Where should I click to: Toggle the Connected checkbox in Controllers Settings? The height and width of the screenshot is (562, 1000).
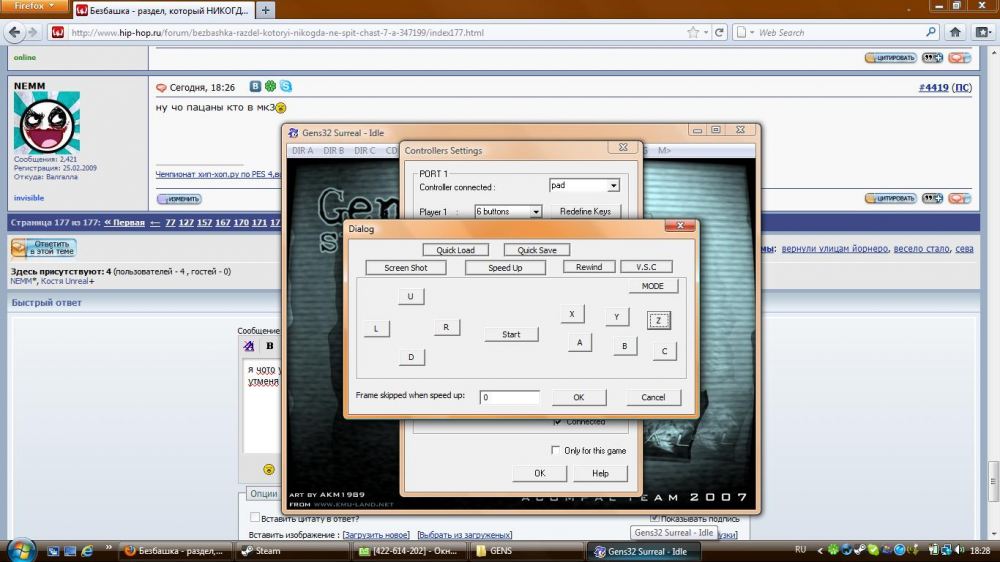click(557, 422)
